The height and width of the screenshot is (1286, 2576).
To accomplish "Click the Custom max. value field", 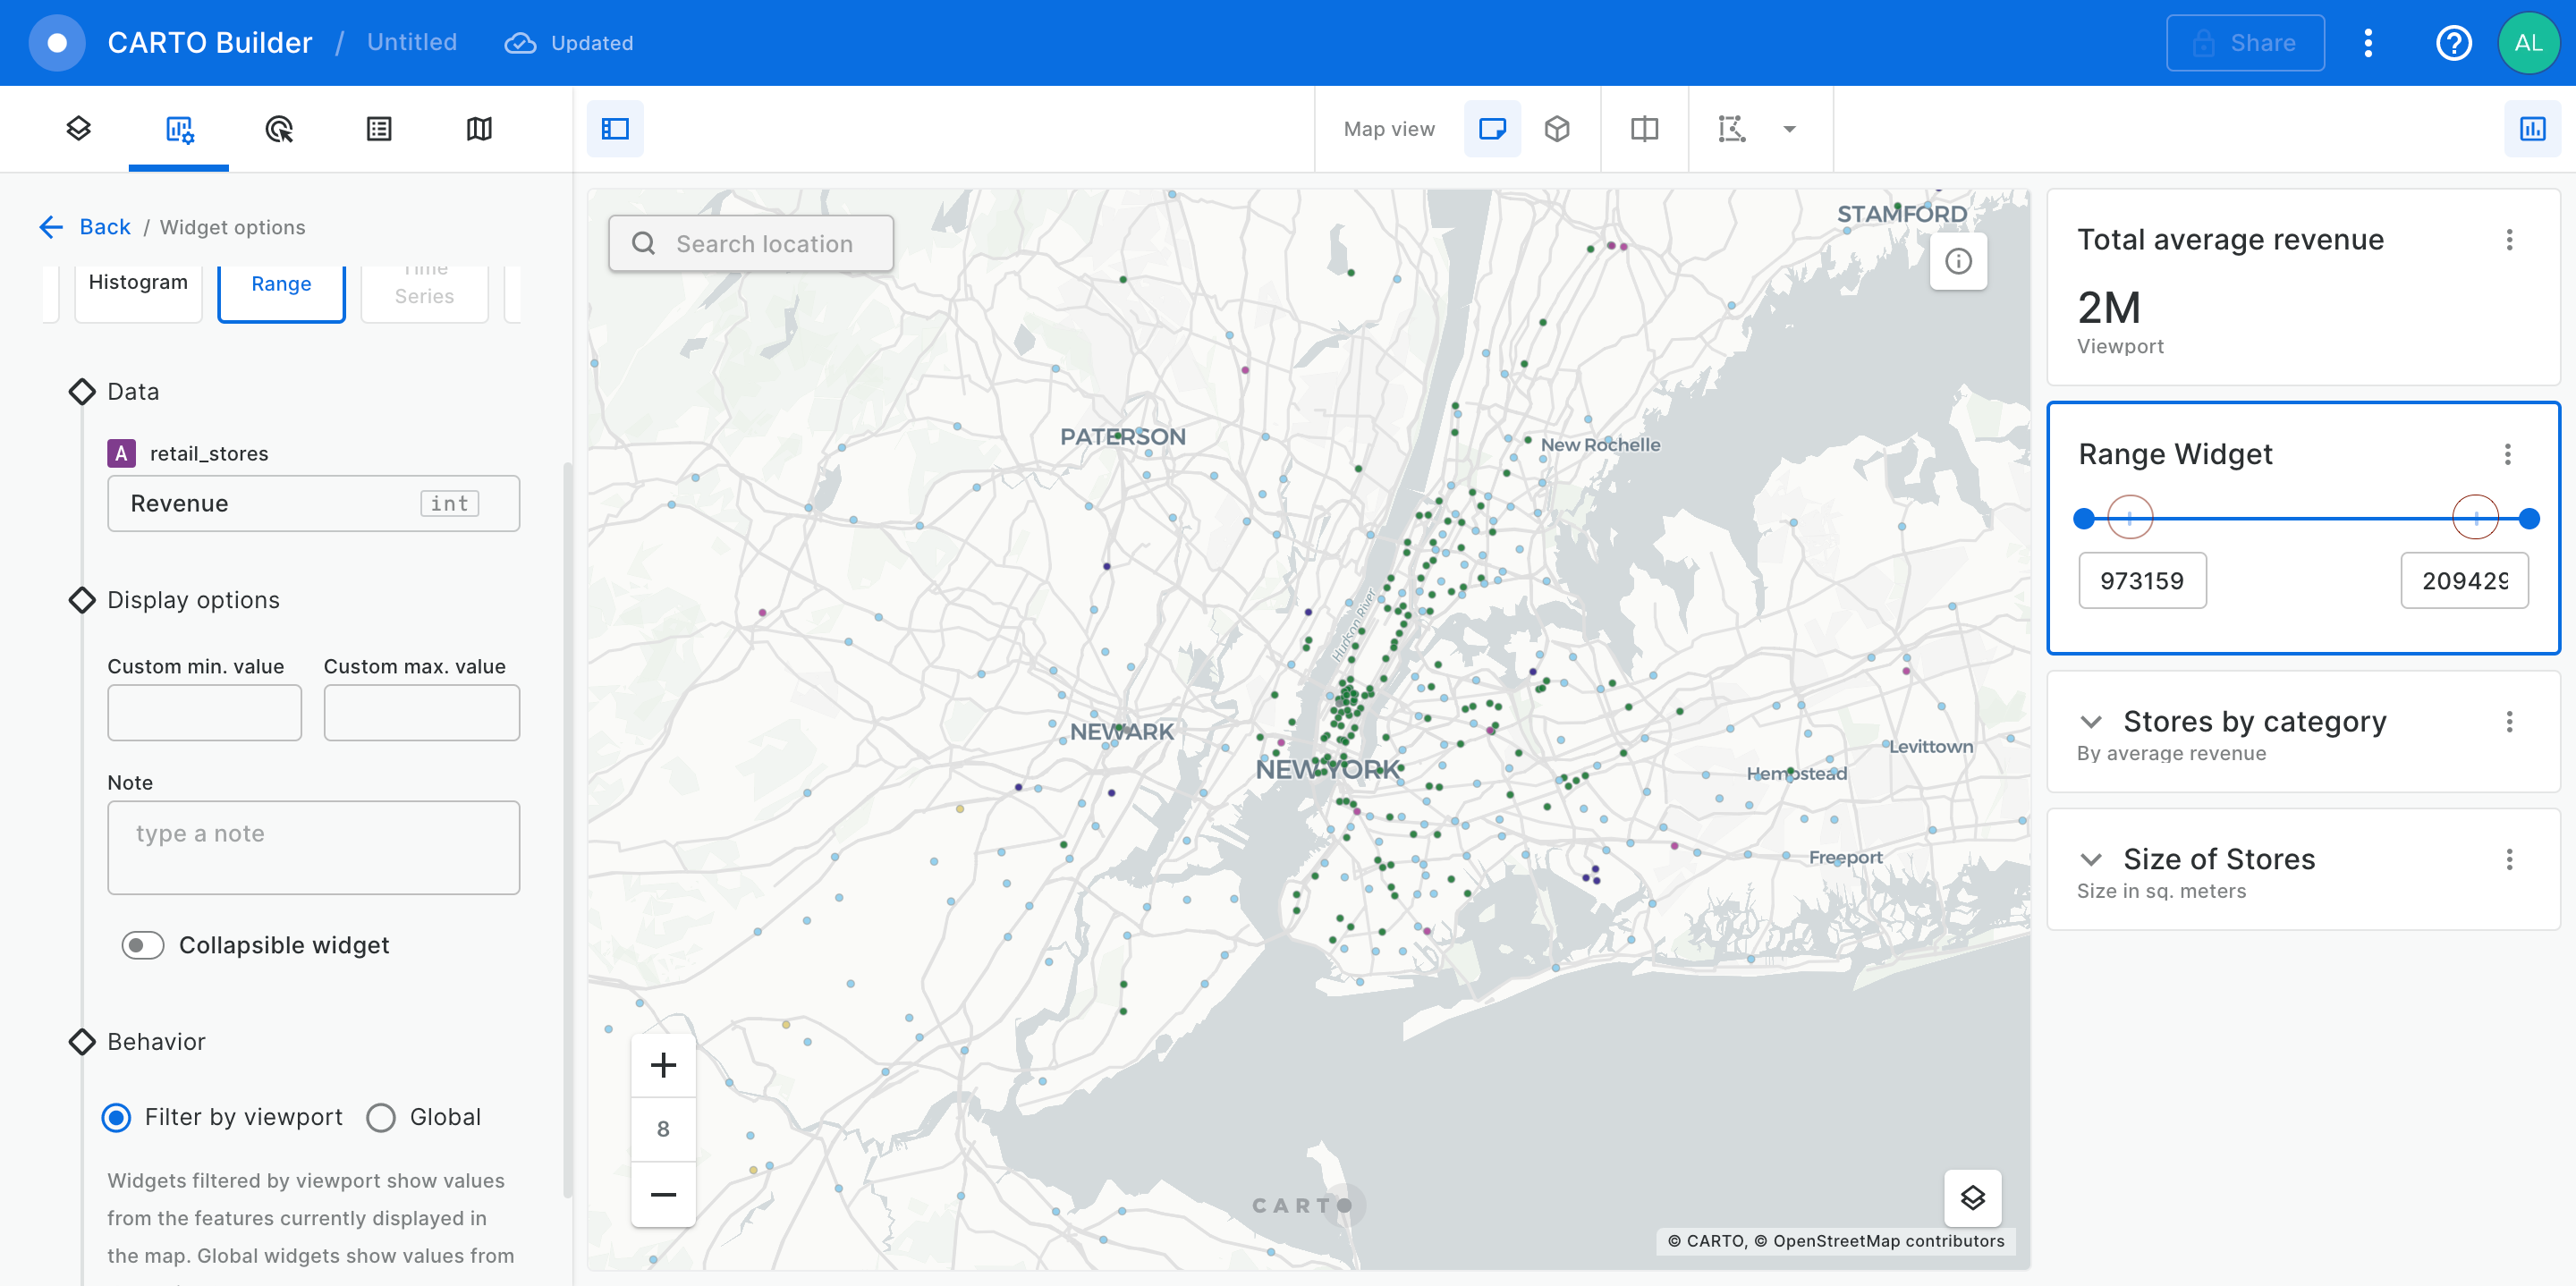I will (x=421, y=712).
